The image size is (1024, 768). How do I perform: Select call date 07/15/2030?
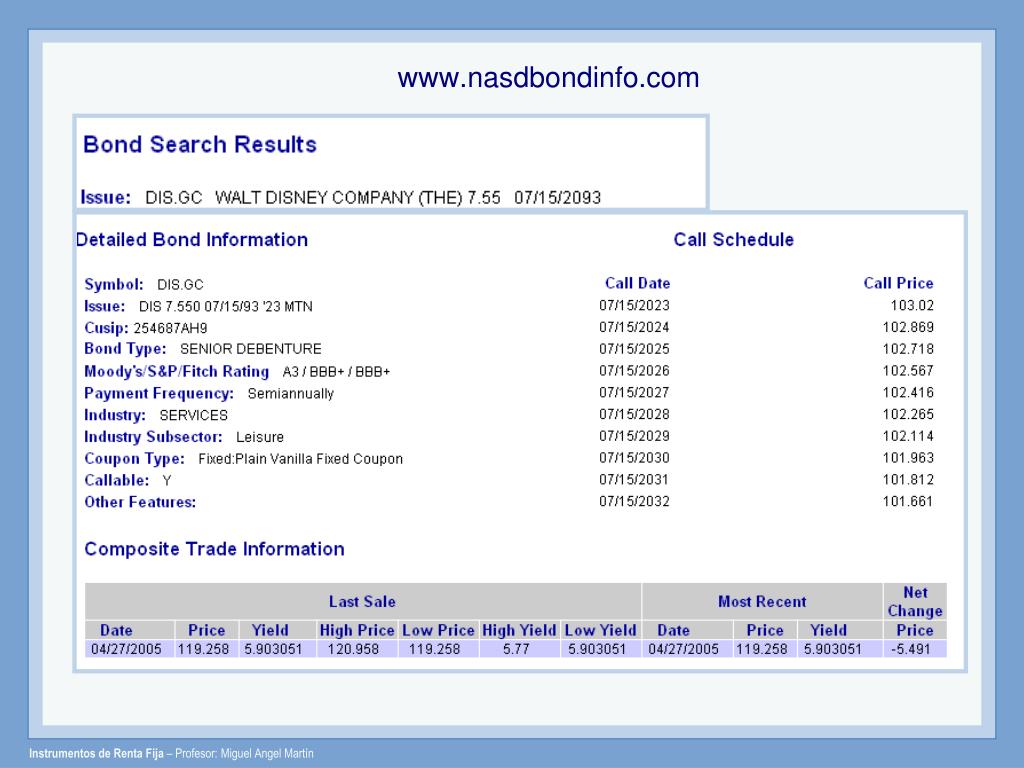[x=634, y=458]
